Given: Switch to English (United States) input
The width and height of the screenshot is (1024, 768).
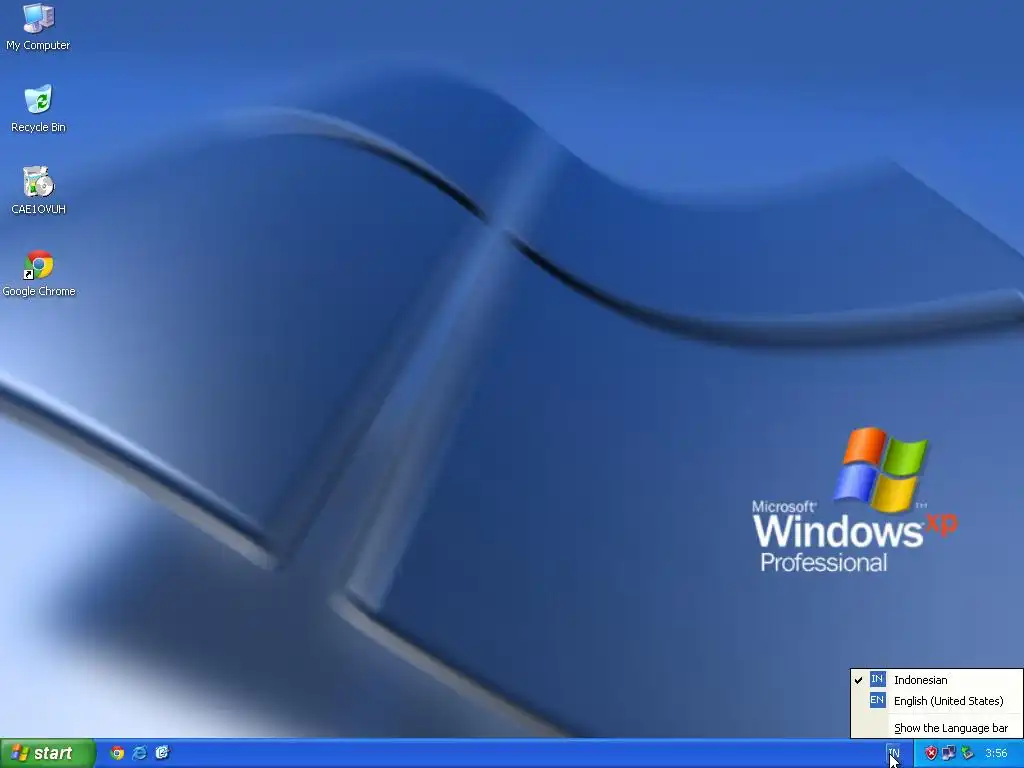Looking at the screenshot, I should 936,701.
